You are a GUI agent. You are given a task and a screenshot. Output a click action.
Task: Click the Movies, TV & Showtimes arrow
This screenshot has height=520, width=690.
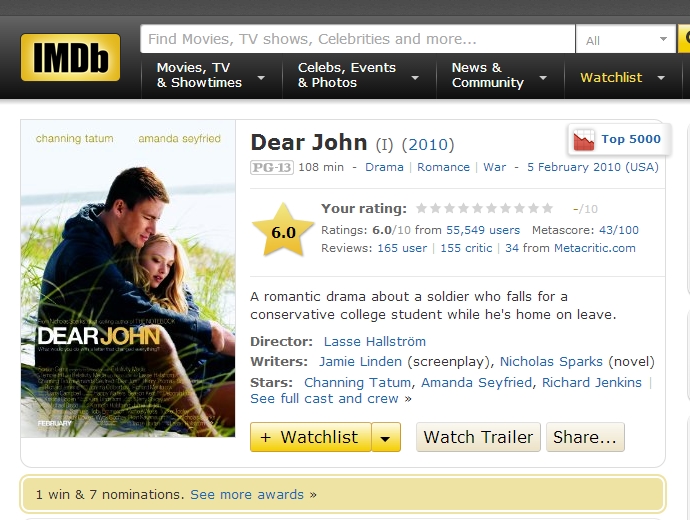[261, 78]
